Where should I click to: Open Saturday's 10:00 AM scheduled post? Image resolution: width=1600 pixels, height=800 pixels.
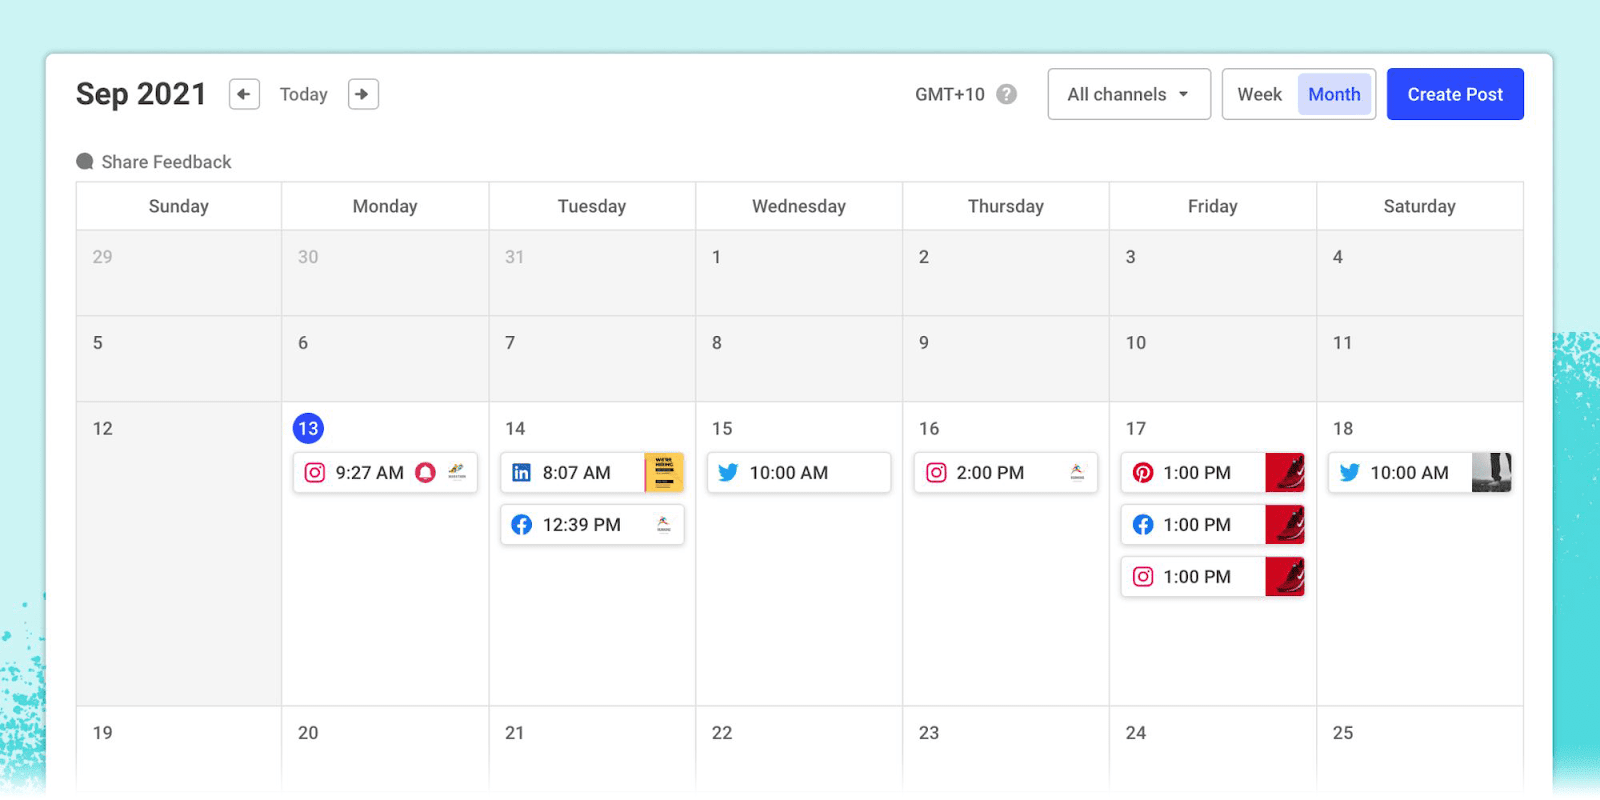[1420, 473]
